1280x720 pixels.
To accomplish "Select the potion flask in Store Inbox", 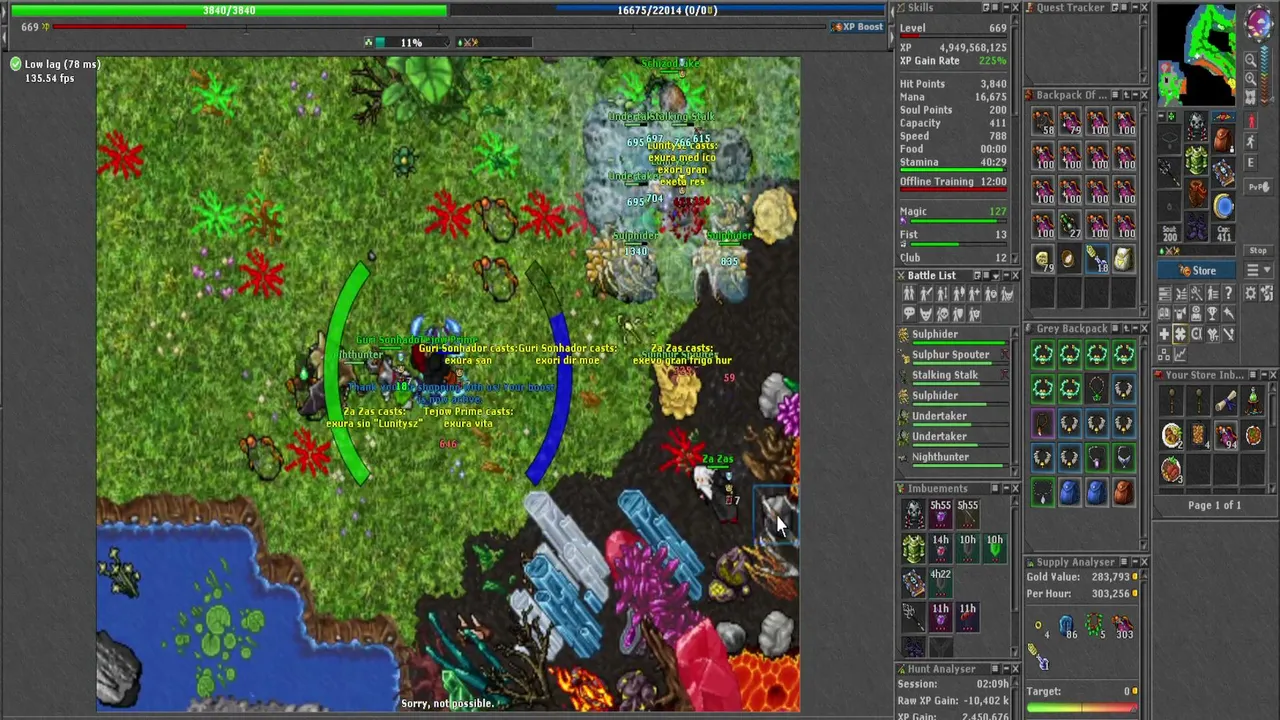I will tap(1253, 402).
